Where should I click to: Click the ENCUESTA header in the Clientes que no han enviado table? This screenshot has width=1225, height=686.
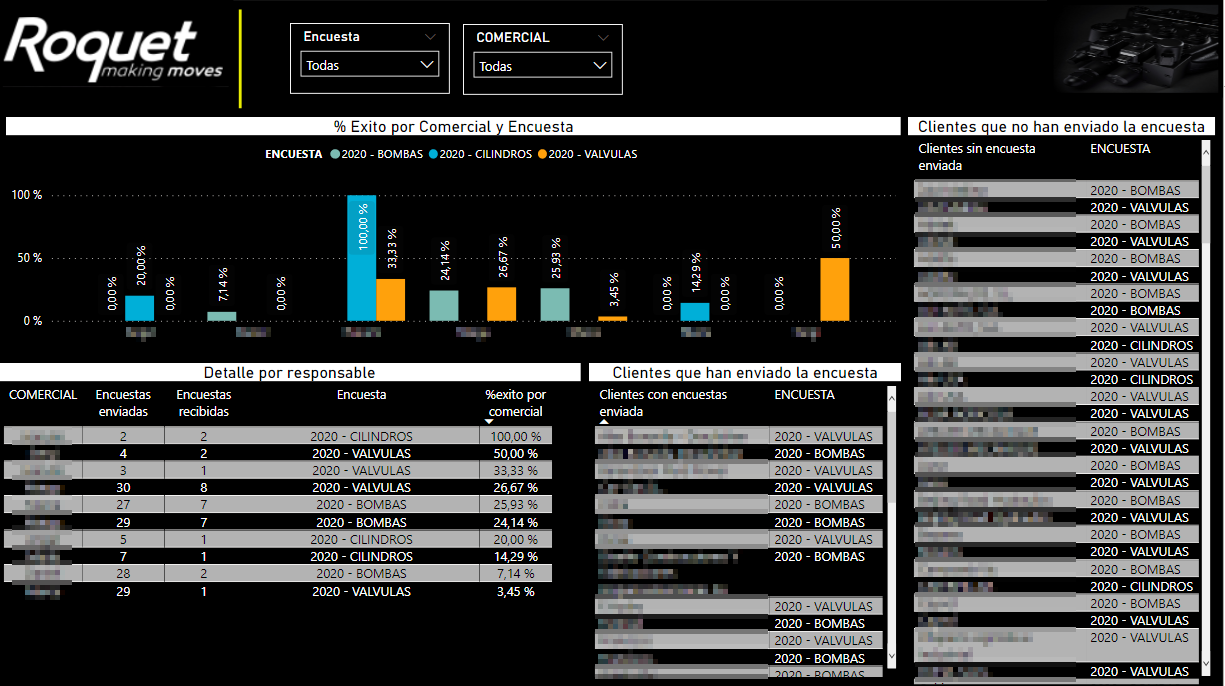coord(1120,149)
